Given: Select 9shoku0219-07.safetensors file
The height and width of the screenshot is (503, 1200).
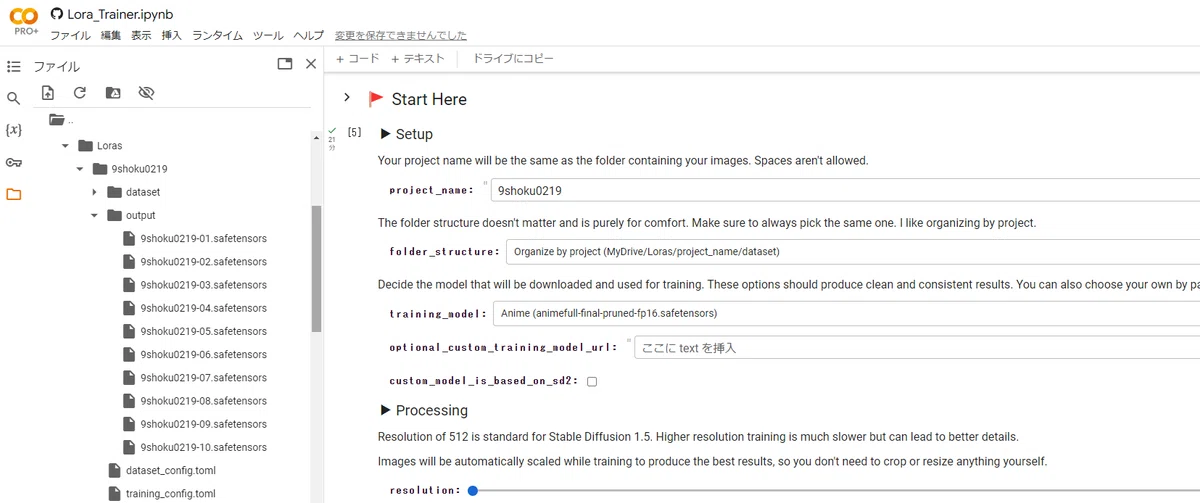Looking at the screenshot, I should (204, 377).
